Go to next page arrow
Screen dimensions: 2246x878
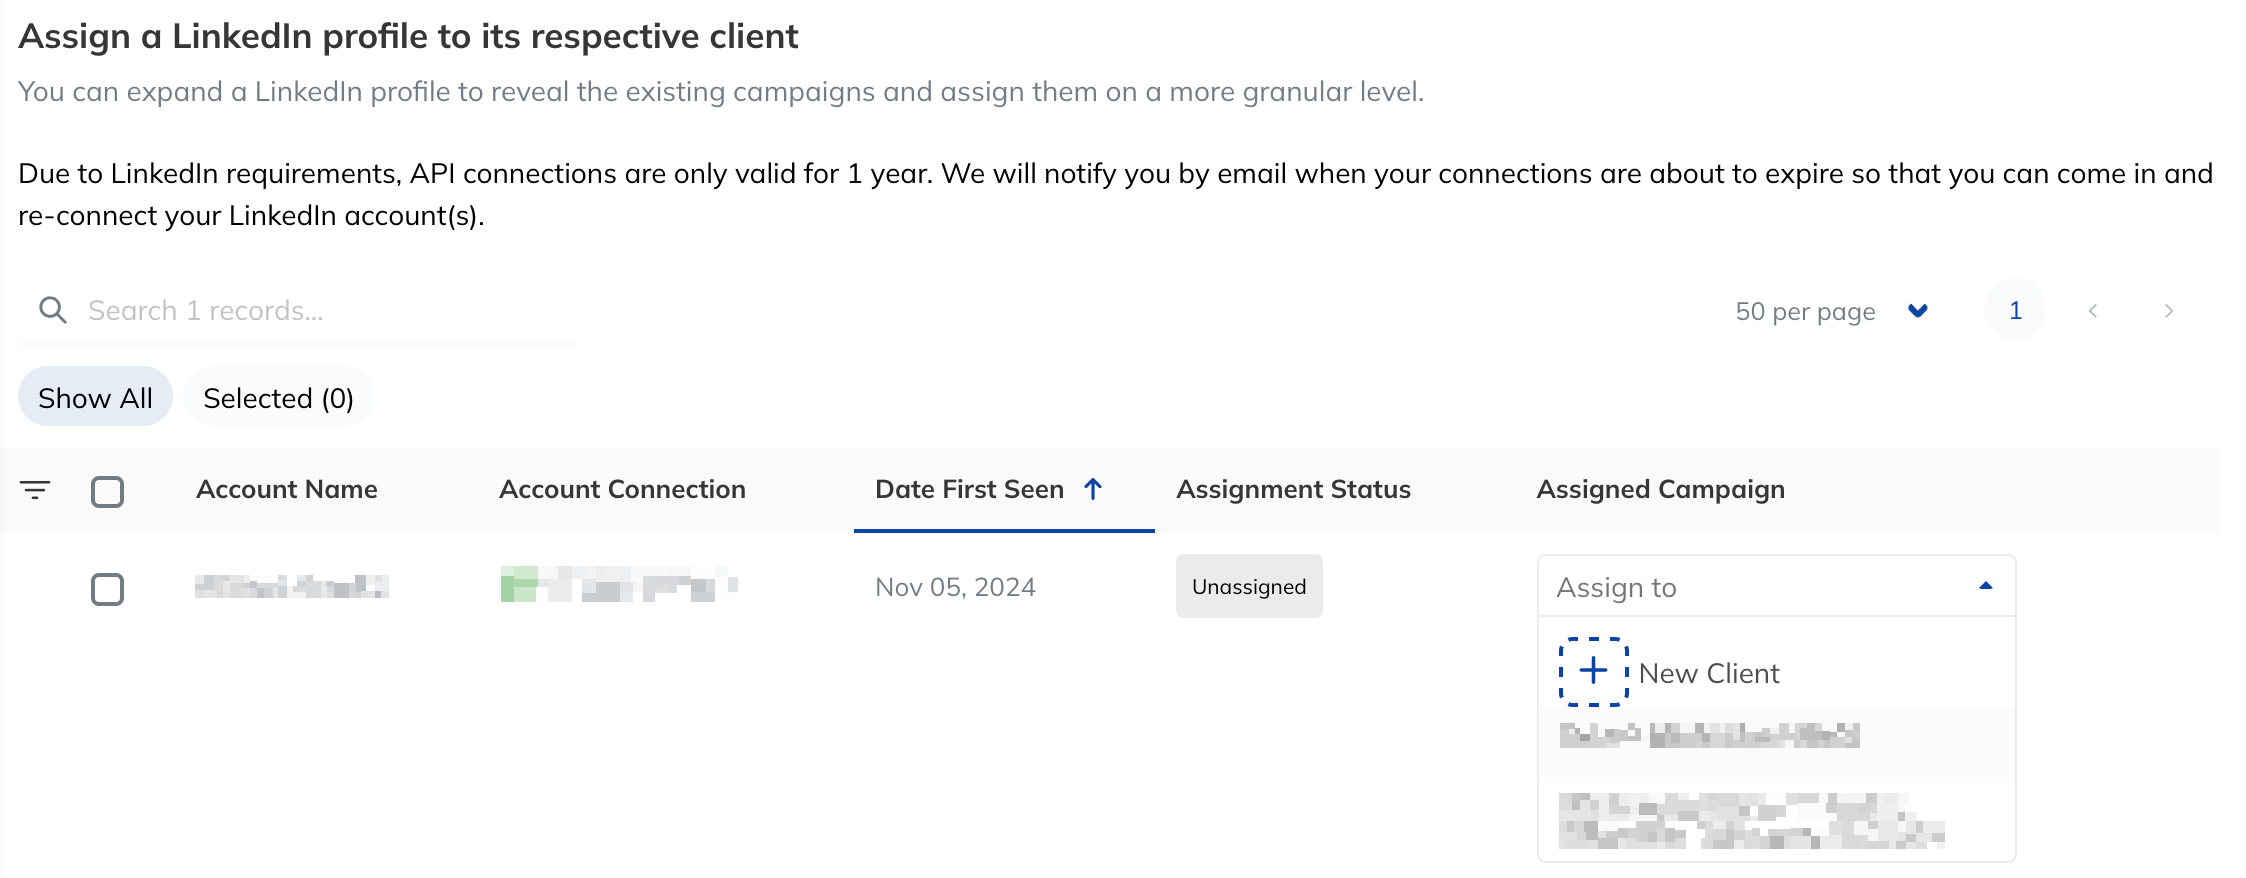(2168, 311)
